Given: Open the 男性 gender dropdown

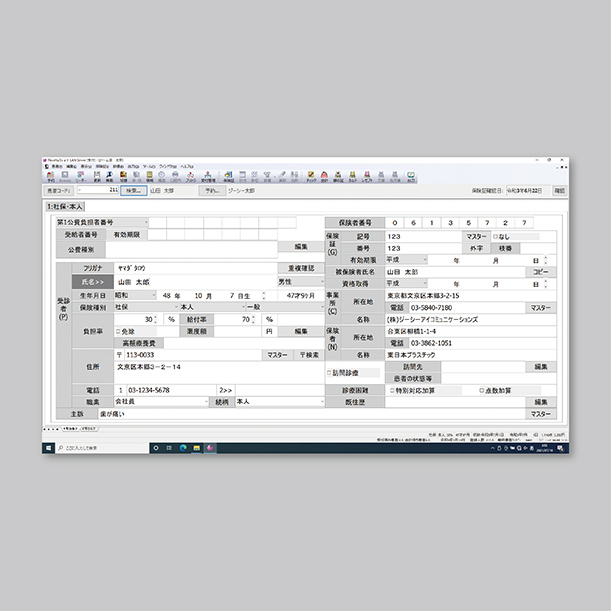Looking at the screenshot, I should point(322,282).
